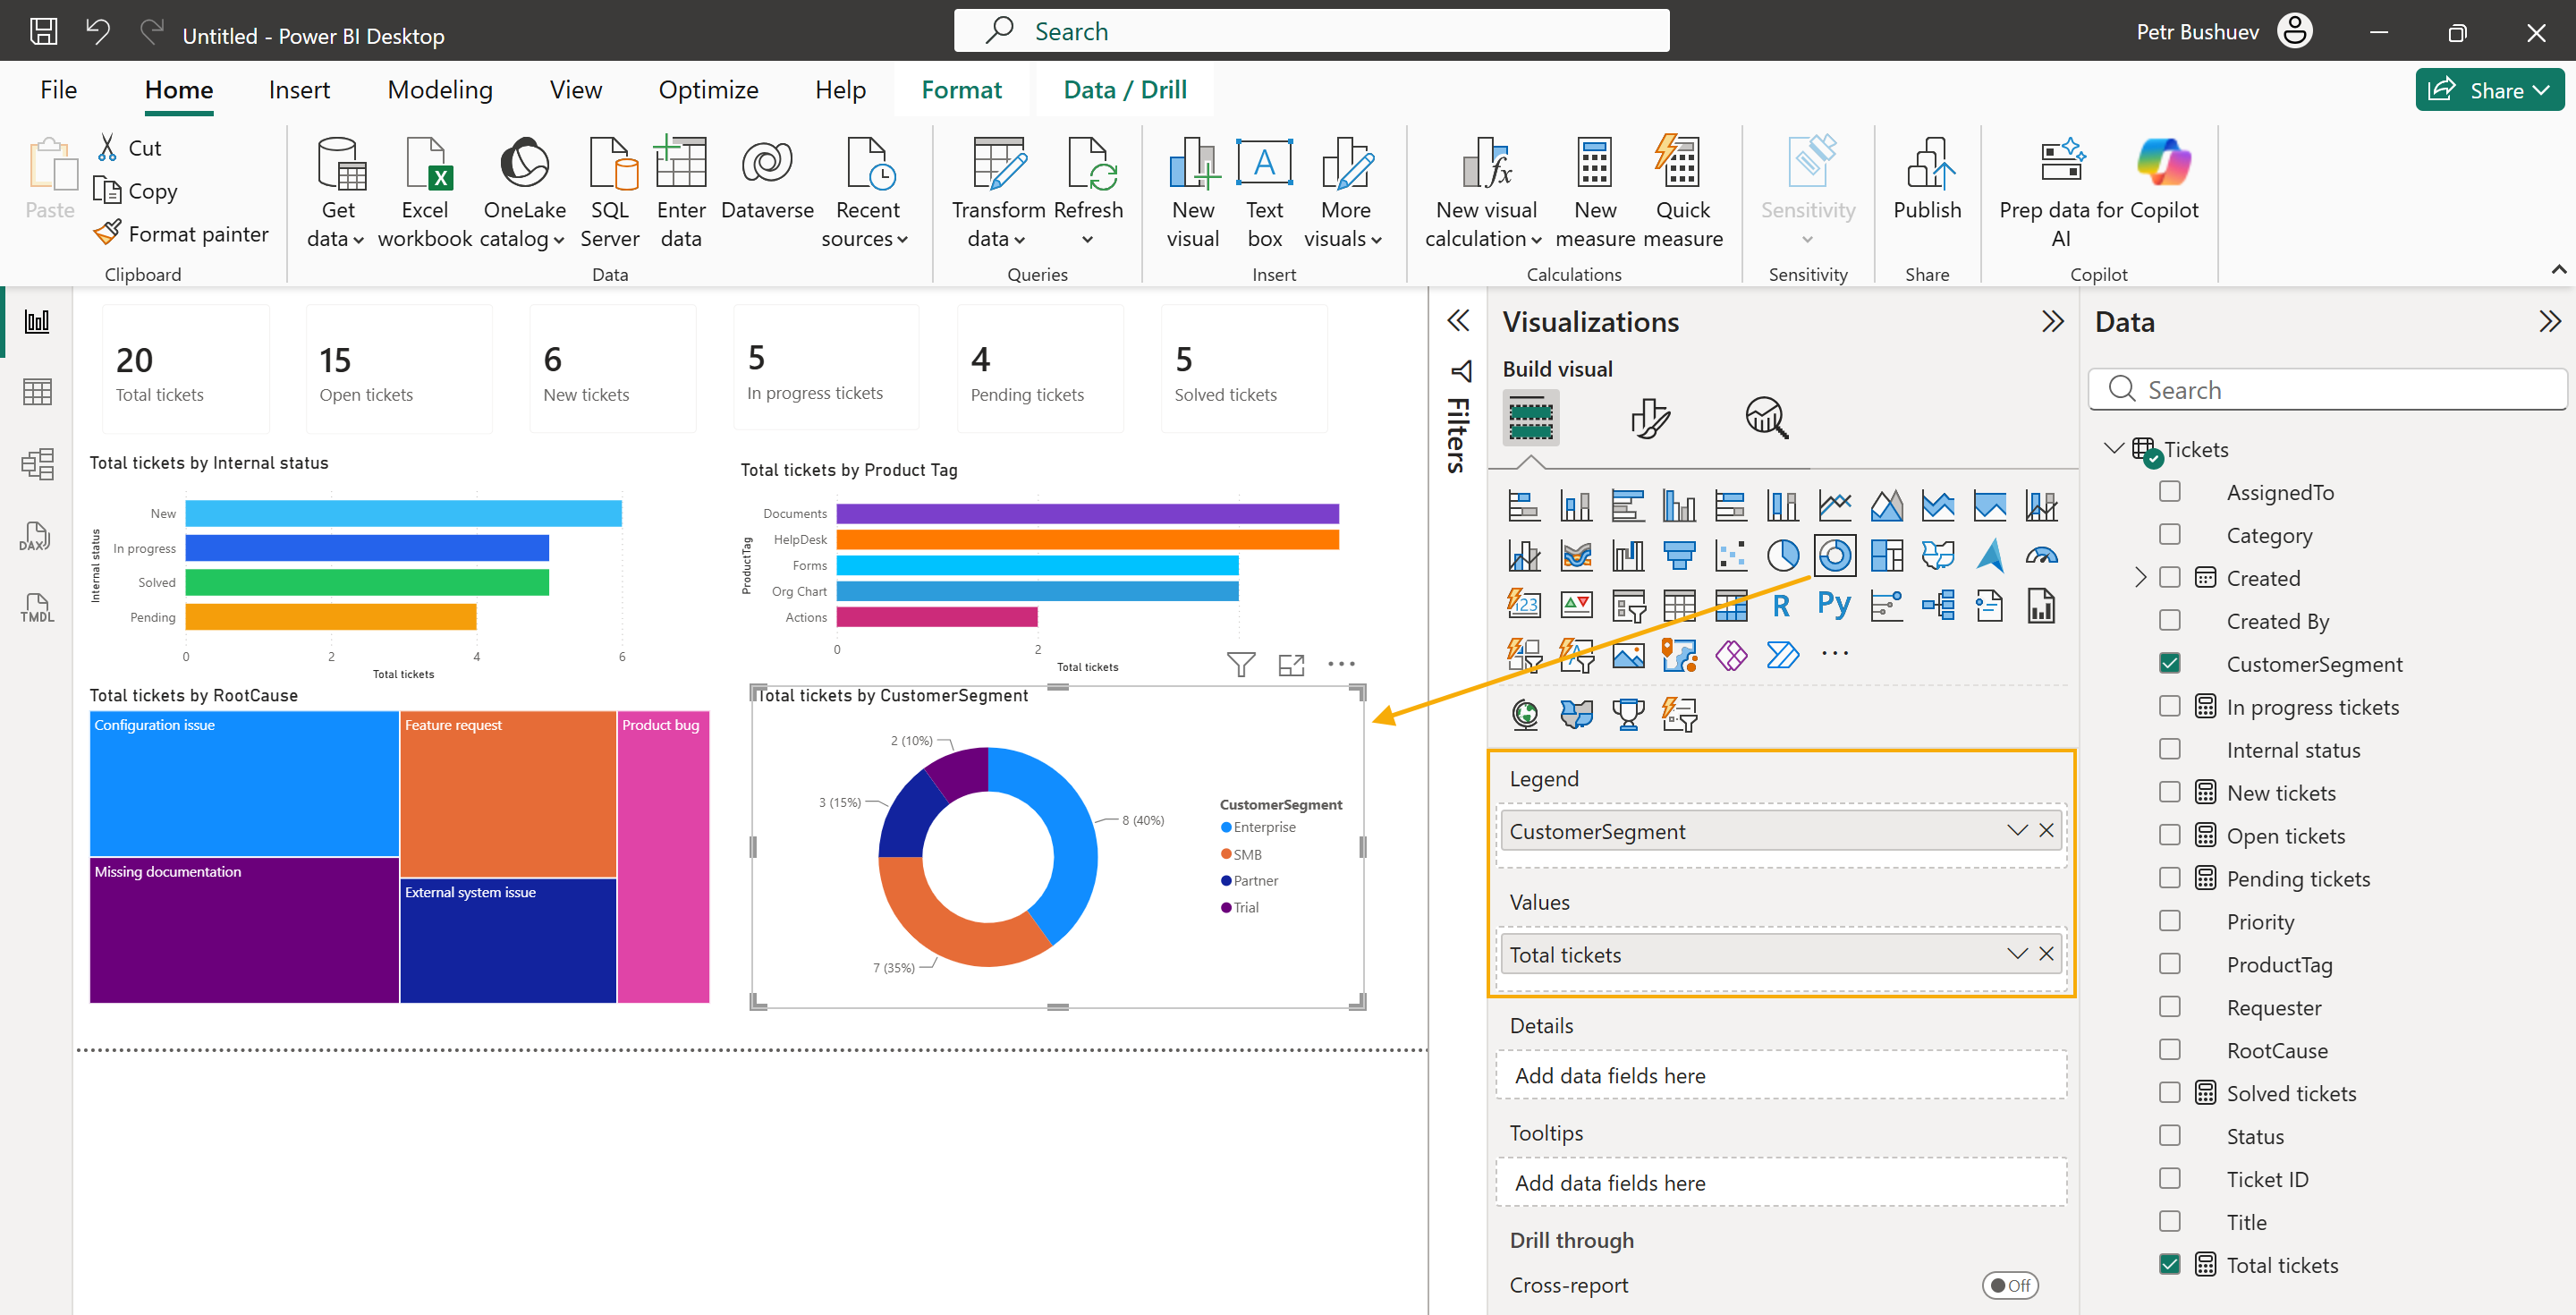Collapse the Data pane chevrons
The width and height of the screenshot is (2576, 1315).
tap(2549, 321)
